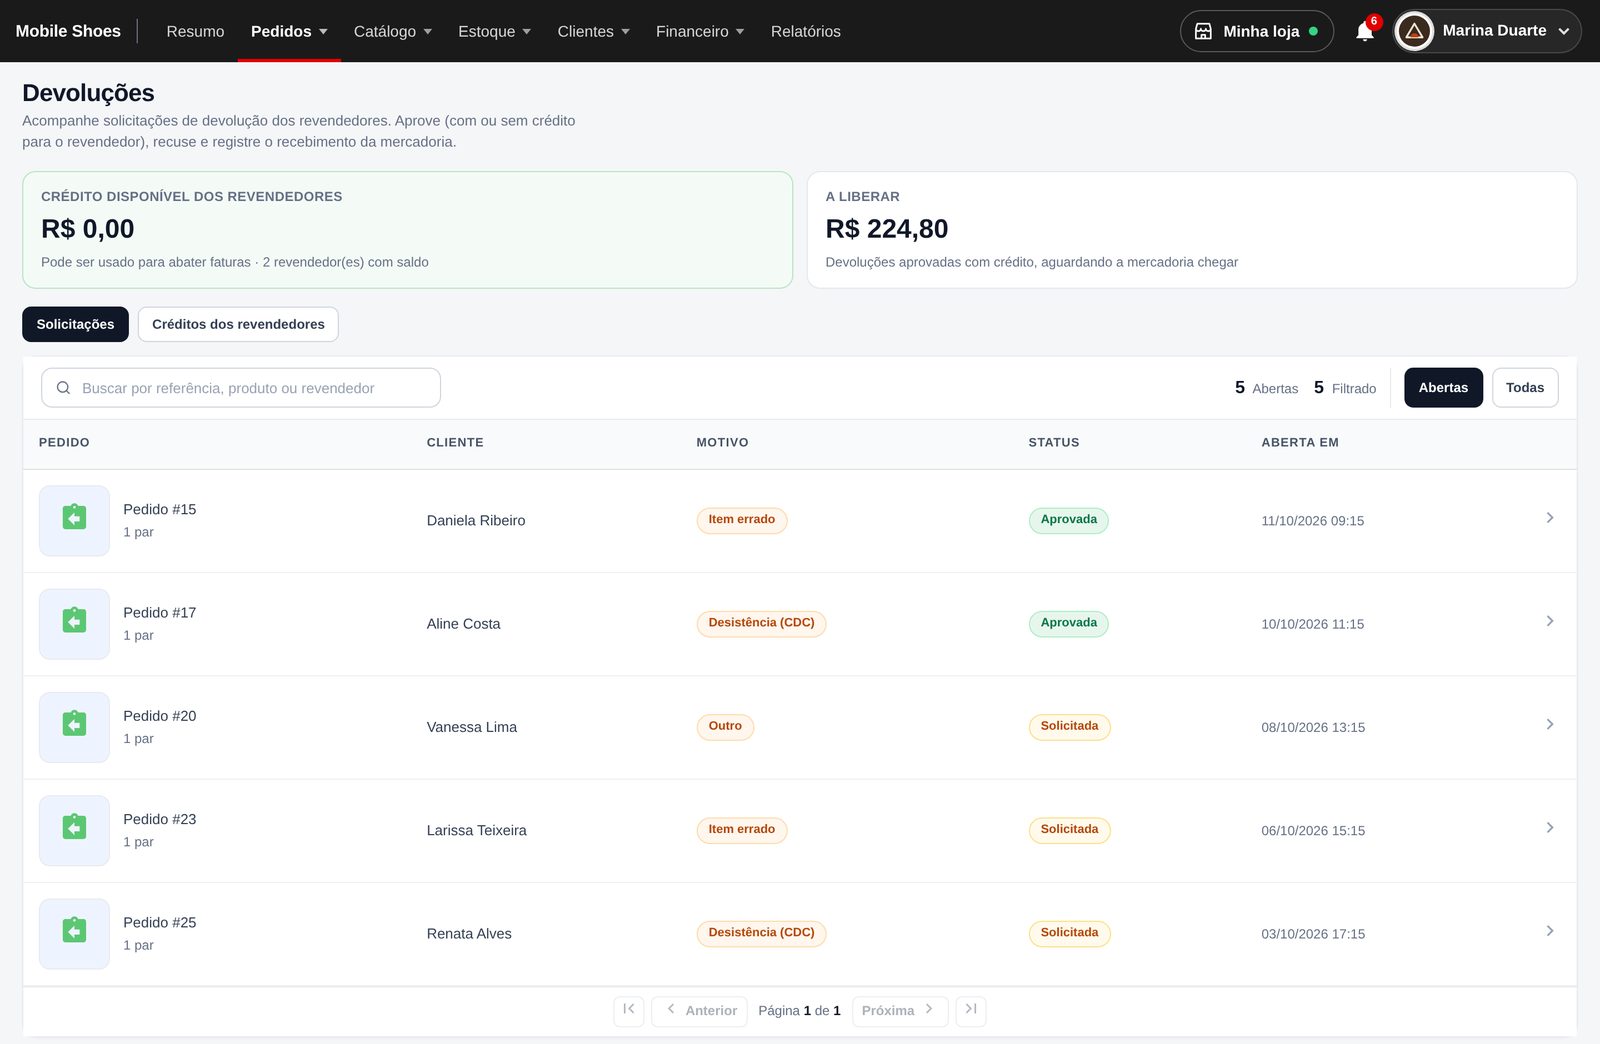The image size is (1600, 1044).
Task: Expand the Catálogo dropdown menu
Action: click(x=393, y=31)
